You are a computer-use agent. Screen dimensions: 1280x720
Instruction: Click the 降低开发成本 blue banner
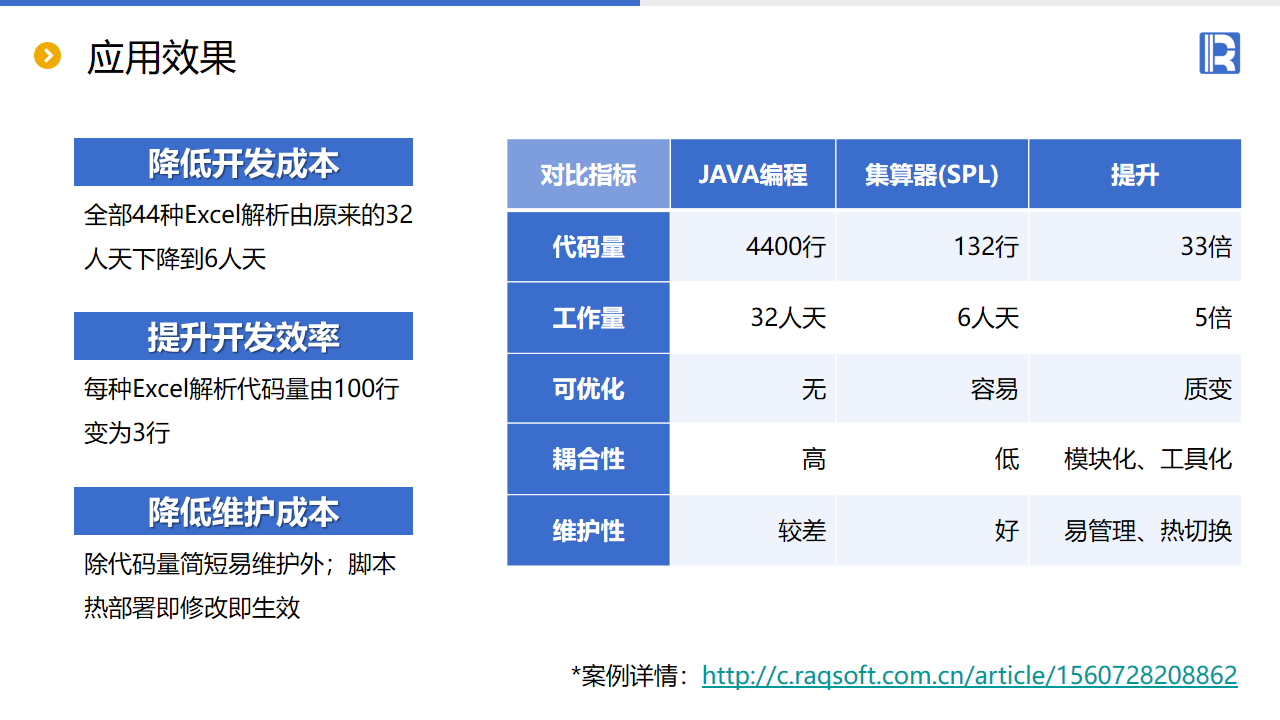[243, 162]
